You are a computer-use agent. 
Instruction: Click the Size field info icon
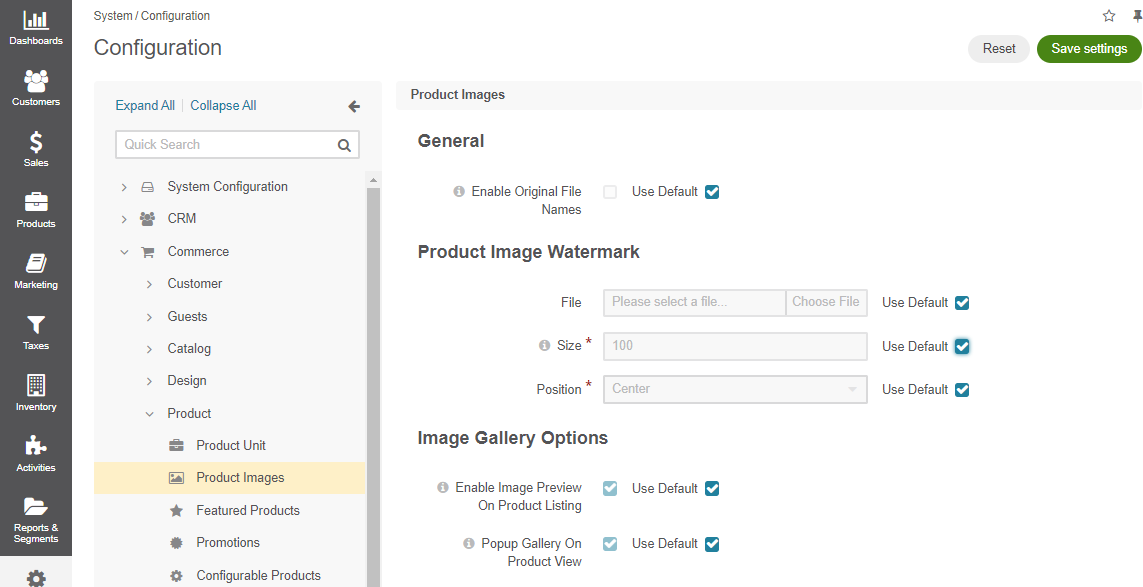(544, 346)
